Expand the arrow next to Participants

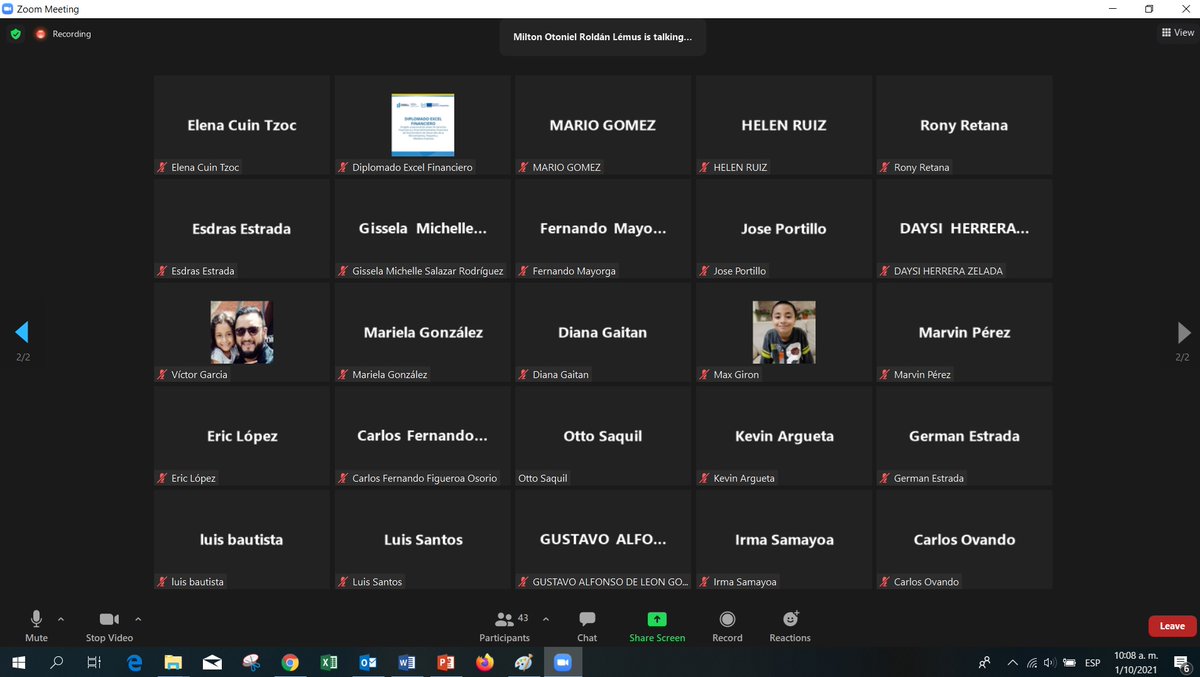coord(545,619)
